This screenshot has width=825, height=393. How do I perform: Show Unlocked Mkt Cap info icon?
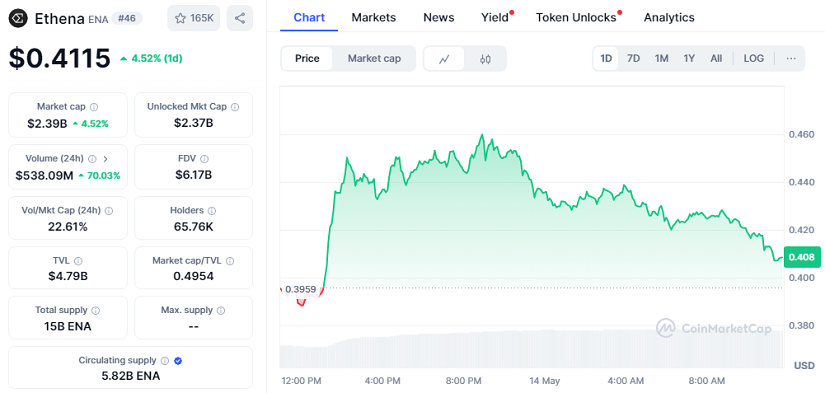click(x=235, y=107)
